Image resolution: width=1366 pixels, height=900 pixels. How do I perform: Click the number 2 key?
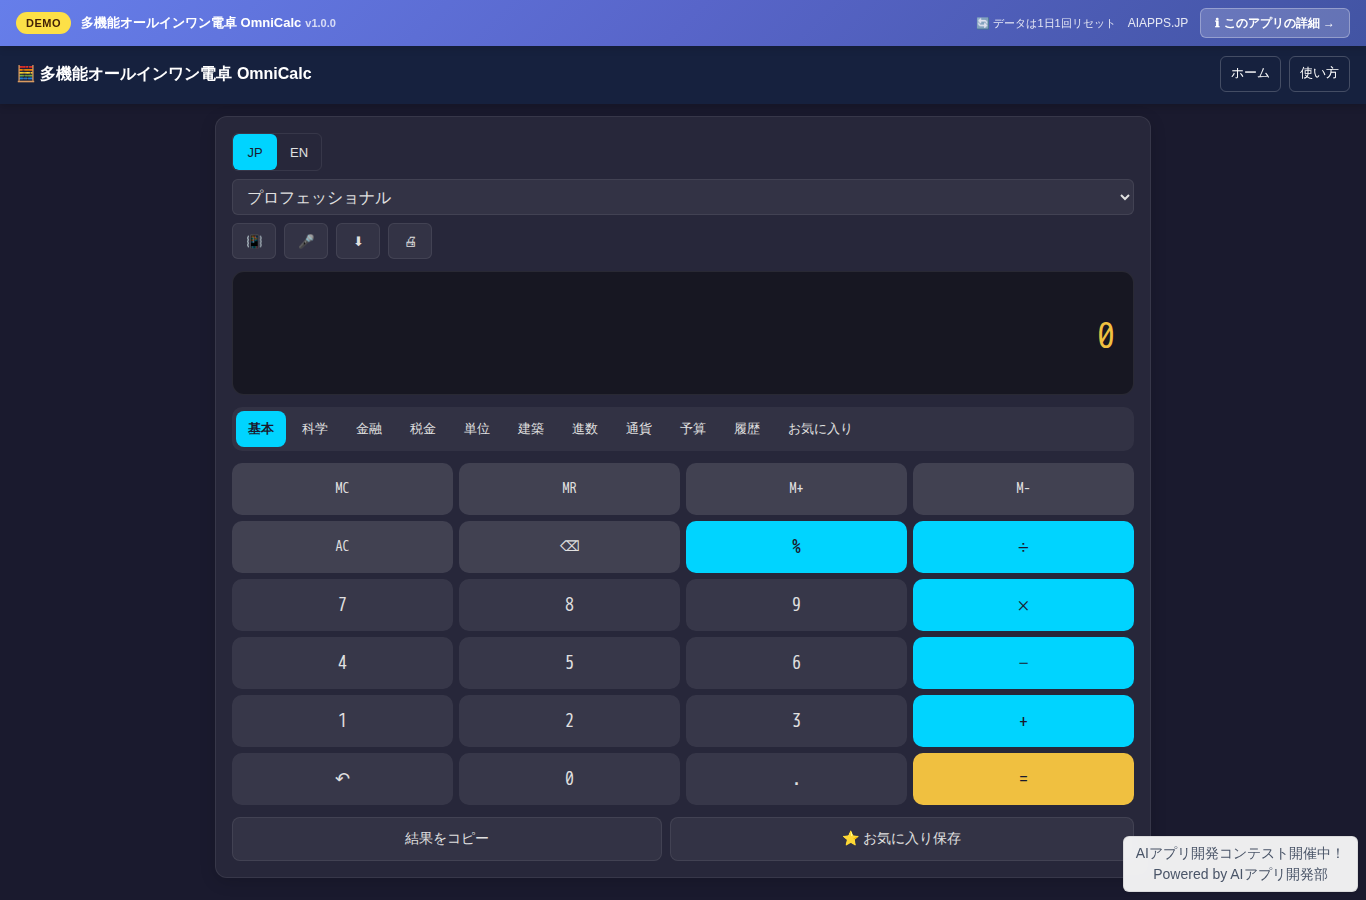point(569,721)
